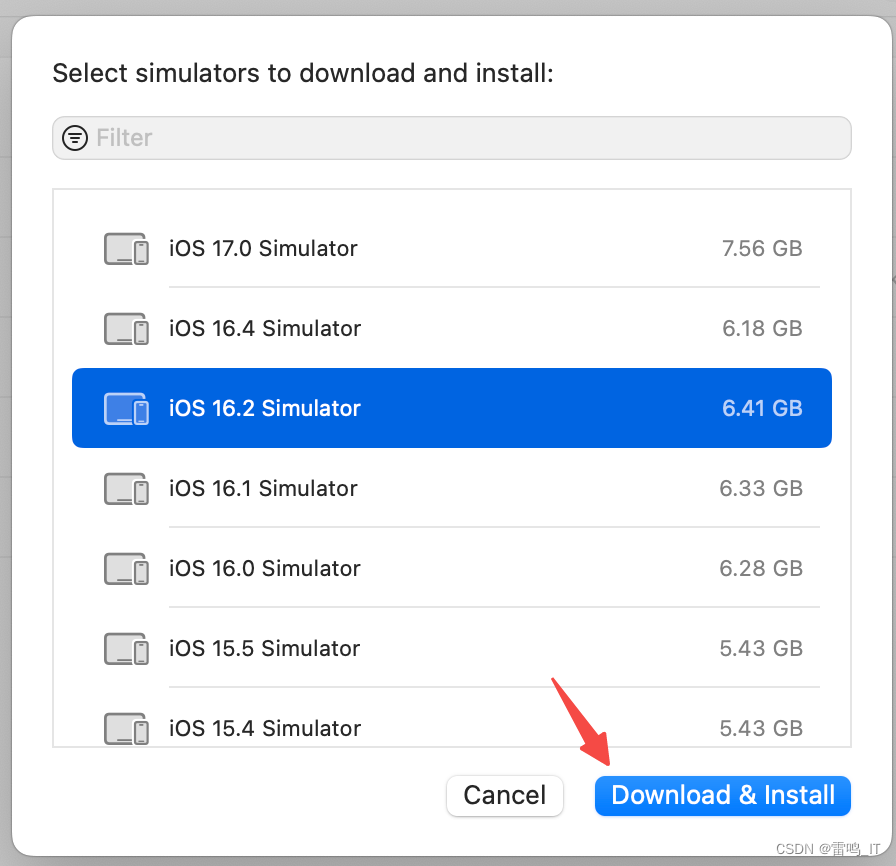896x866 pixels.
Task: Click the iOS 16.0 Simulator device icon
Action: click(x=126, y=569)
